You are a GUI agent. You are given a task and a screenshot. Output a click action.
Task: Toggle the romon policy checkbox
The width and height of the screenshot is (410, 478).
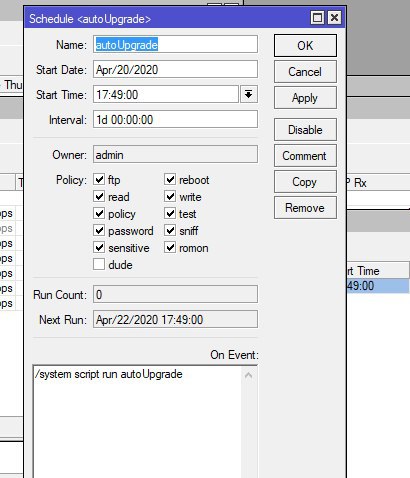coord(170,247)
